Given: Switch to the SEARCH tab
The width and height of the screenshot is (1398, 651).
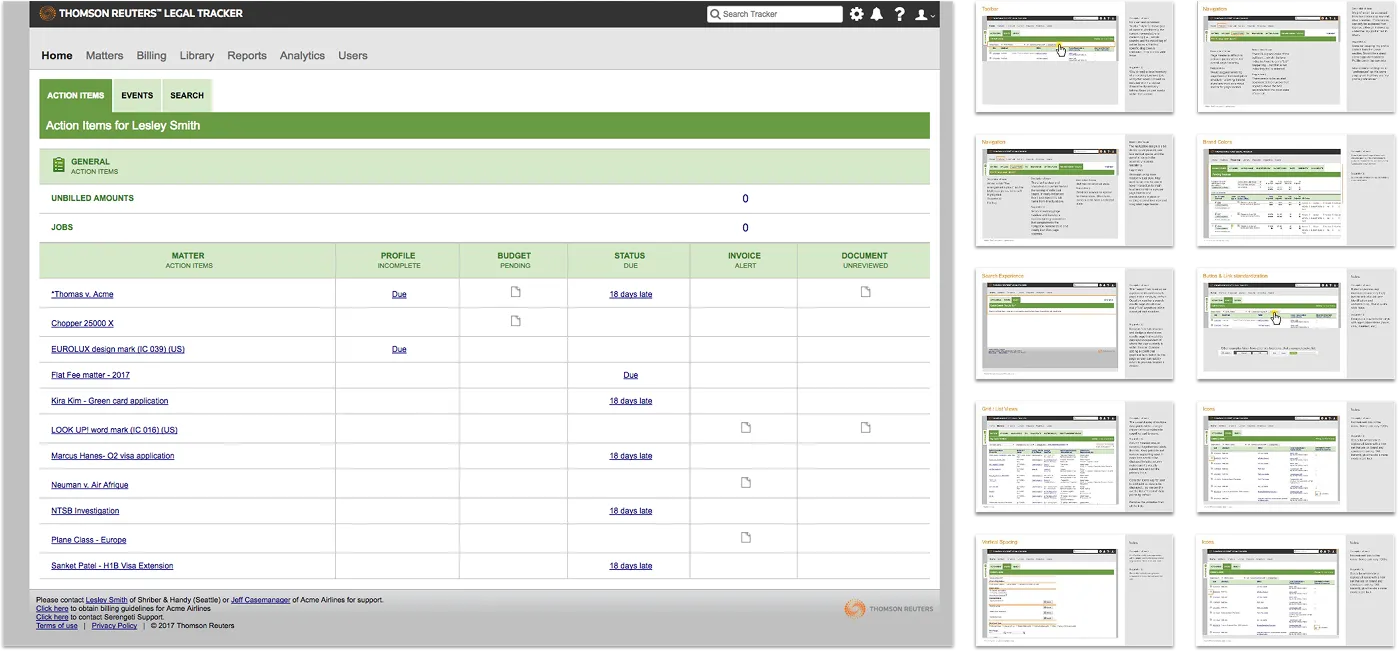Looking at the screenshot, I should tap(186, 95).
